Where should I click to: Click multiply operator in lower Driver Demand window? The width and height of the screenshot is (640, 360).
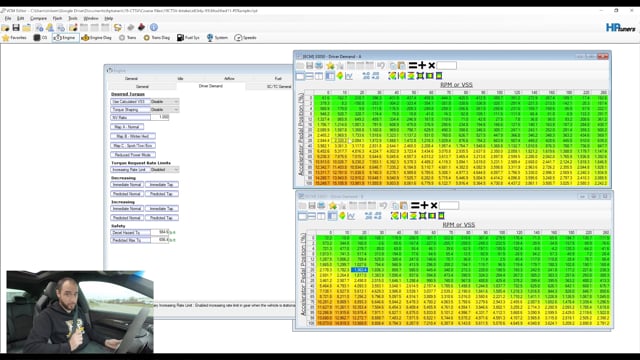click(434, 205)
